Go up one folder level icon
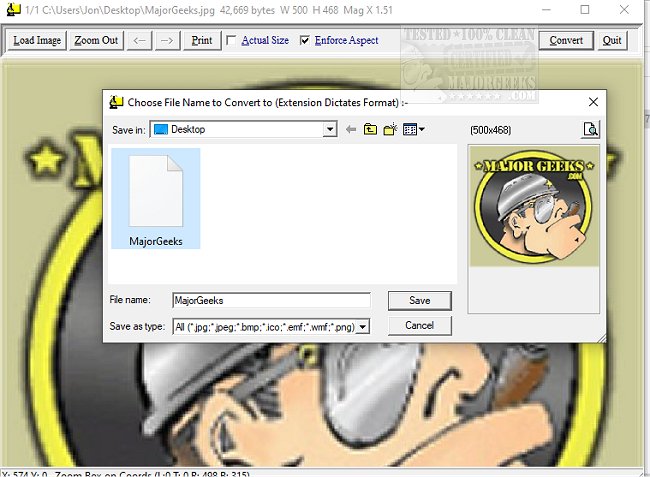 370,130
